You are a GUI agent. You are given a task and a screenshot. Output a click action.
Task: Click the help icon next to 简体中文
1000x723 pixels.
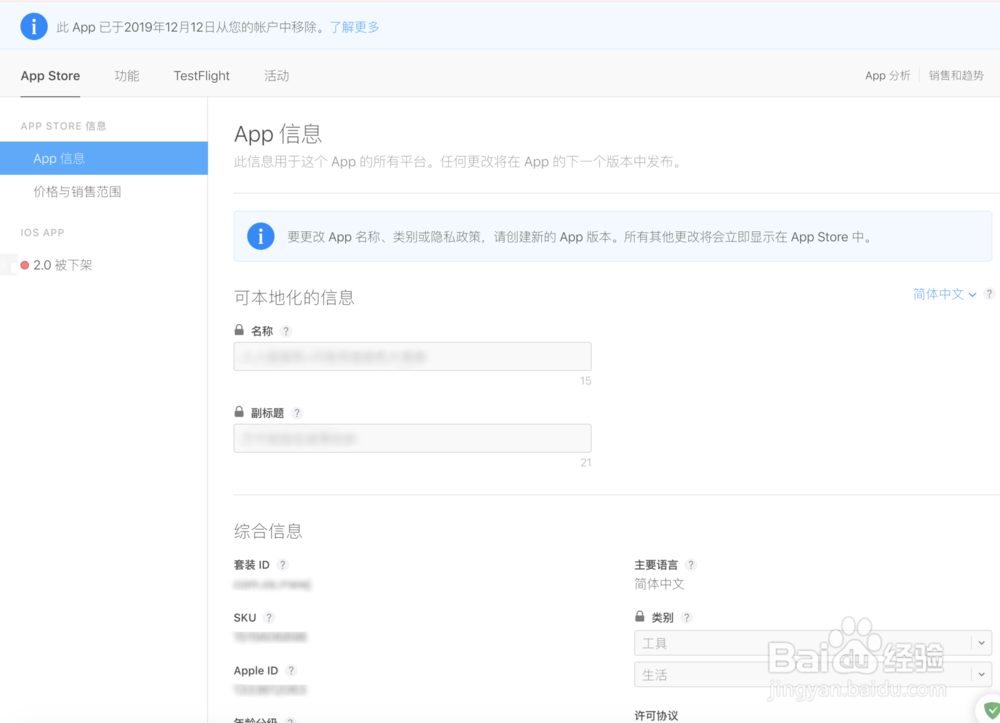[x=989, y=294]
